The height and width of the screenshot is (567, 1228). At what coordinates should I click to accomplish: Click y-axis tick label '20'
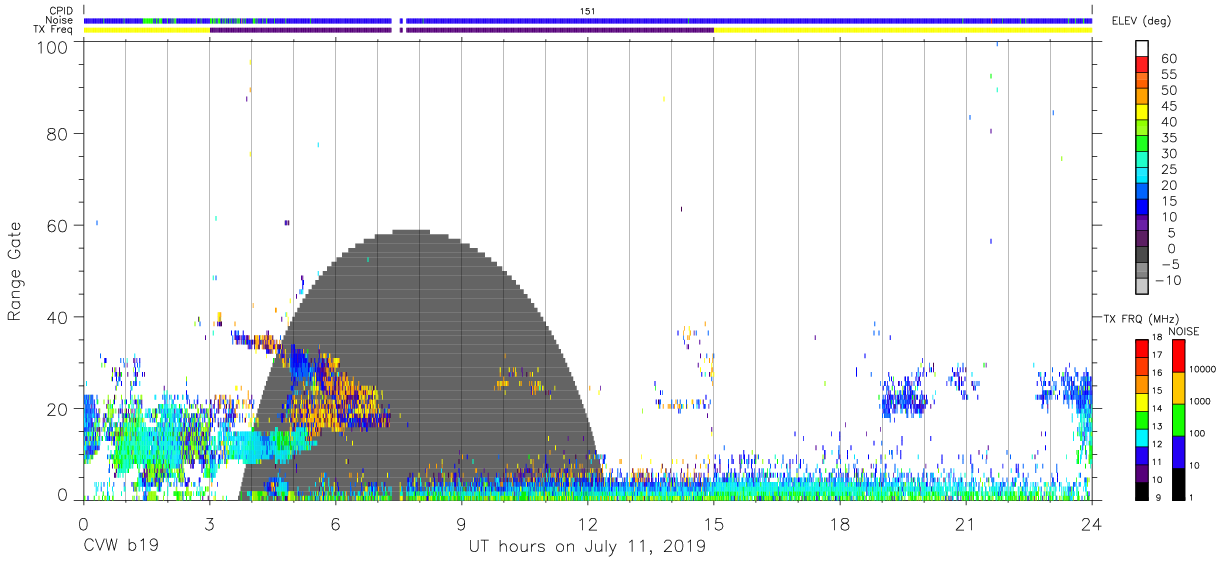[57, 409]
